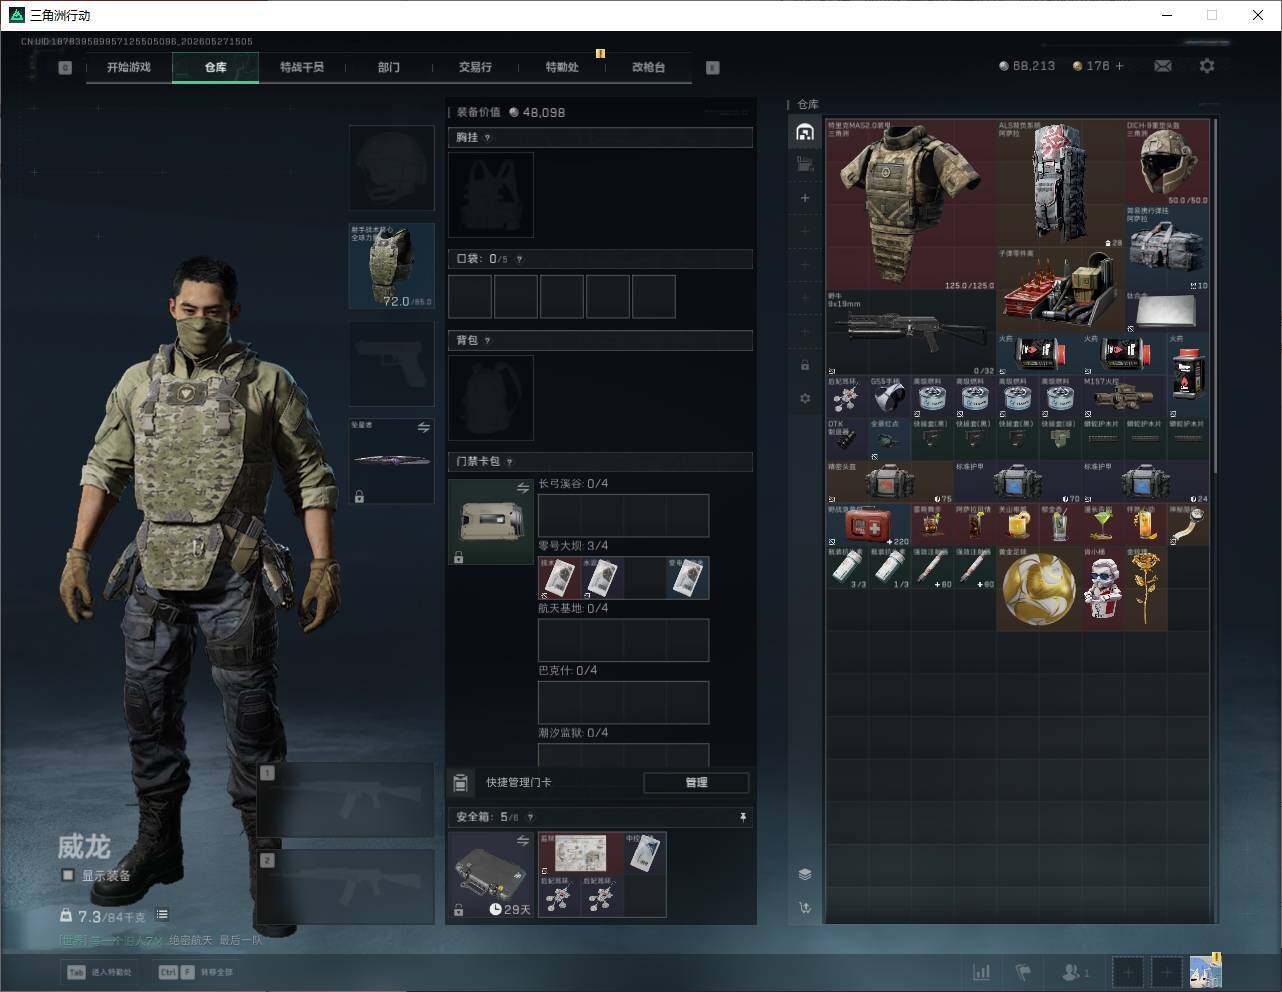Open warehouse sidebar gear settings
This screenshot has height=992, width=1282.
click(x=805, y=398)
